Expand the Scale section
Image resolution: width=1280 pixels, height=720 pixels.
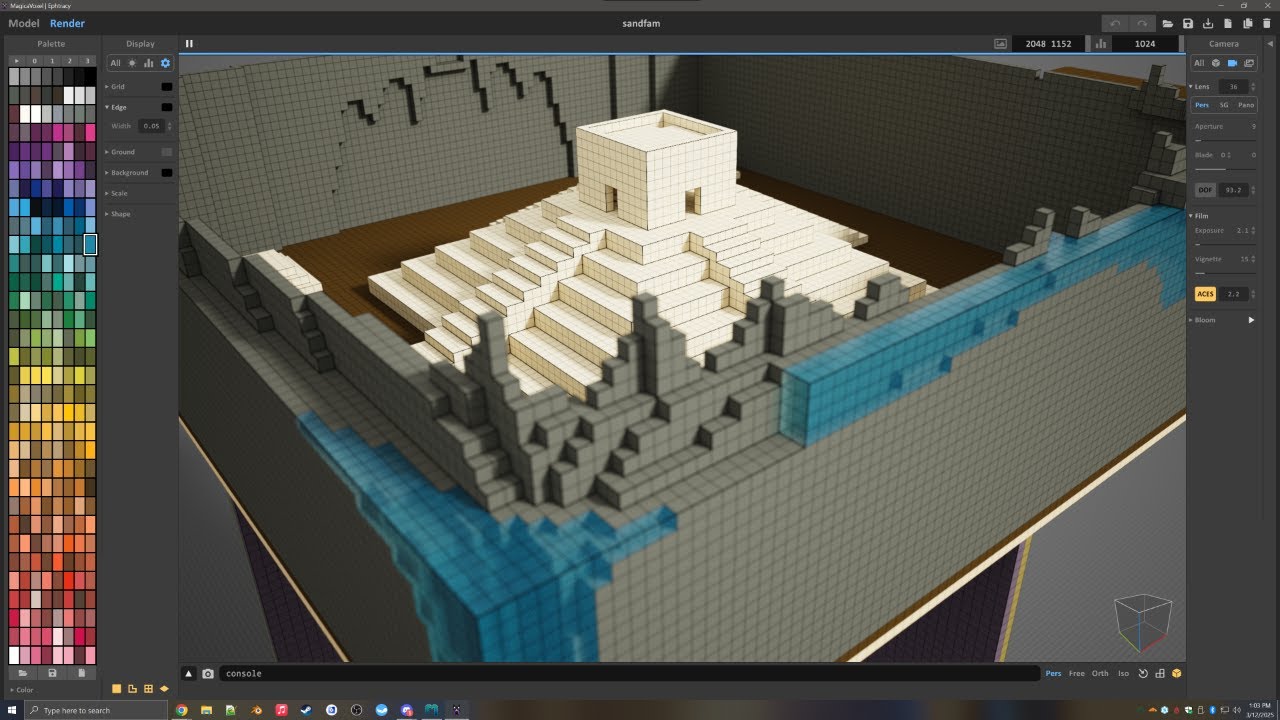pyautogui.click(x=117, y=193)
